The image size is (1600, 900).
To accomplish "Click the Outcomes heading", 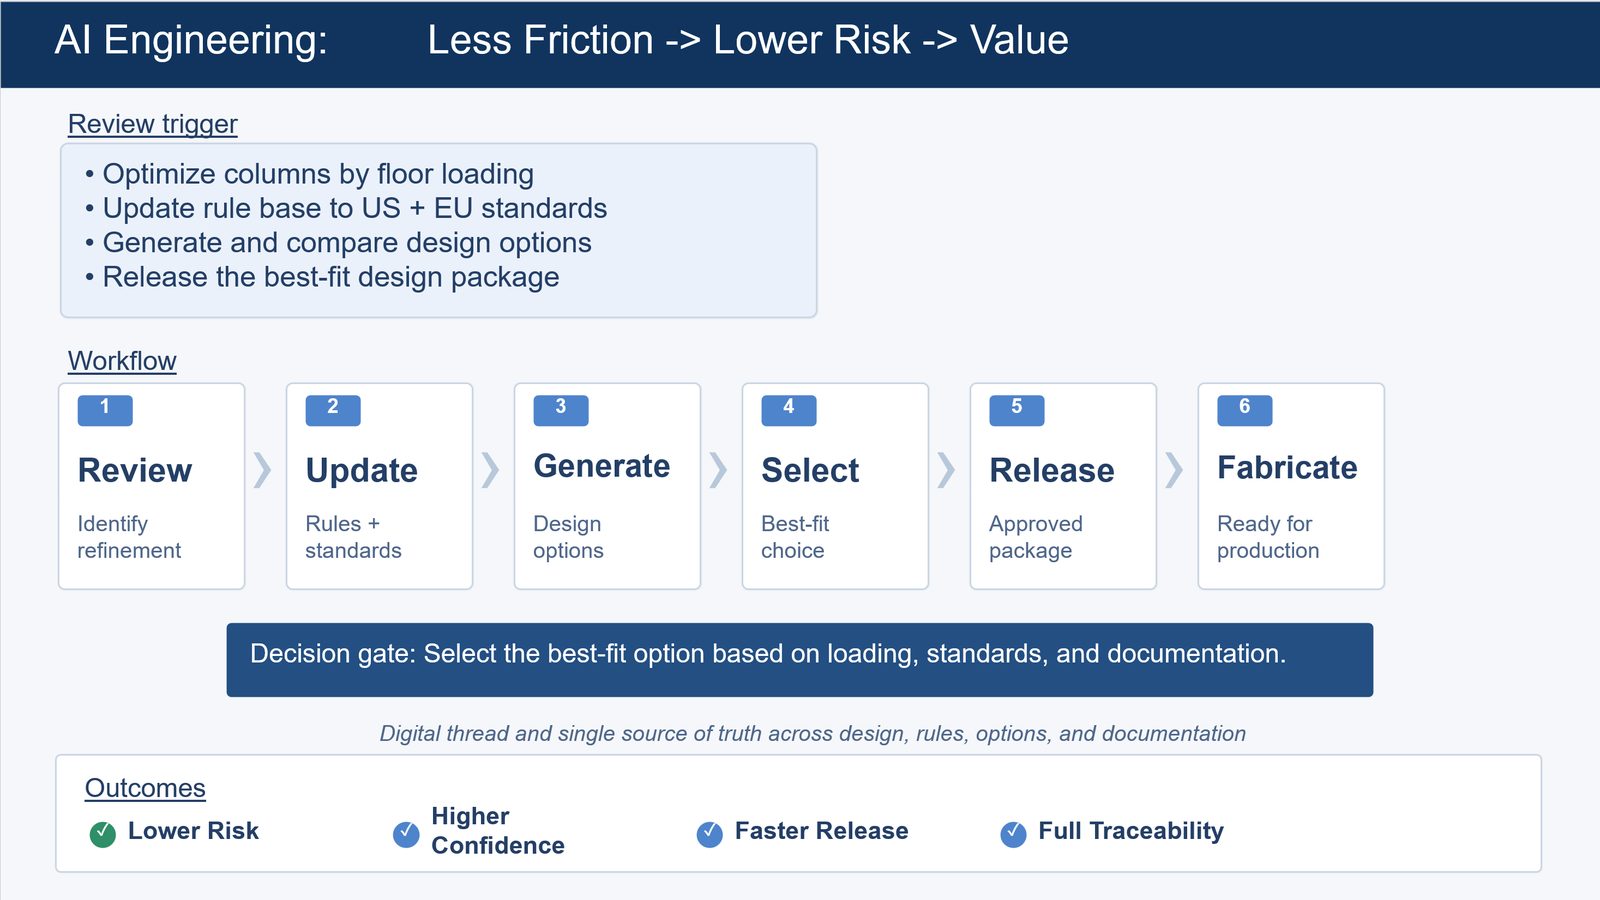I will click(145, 788).
